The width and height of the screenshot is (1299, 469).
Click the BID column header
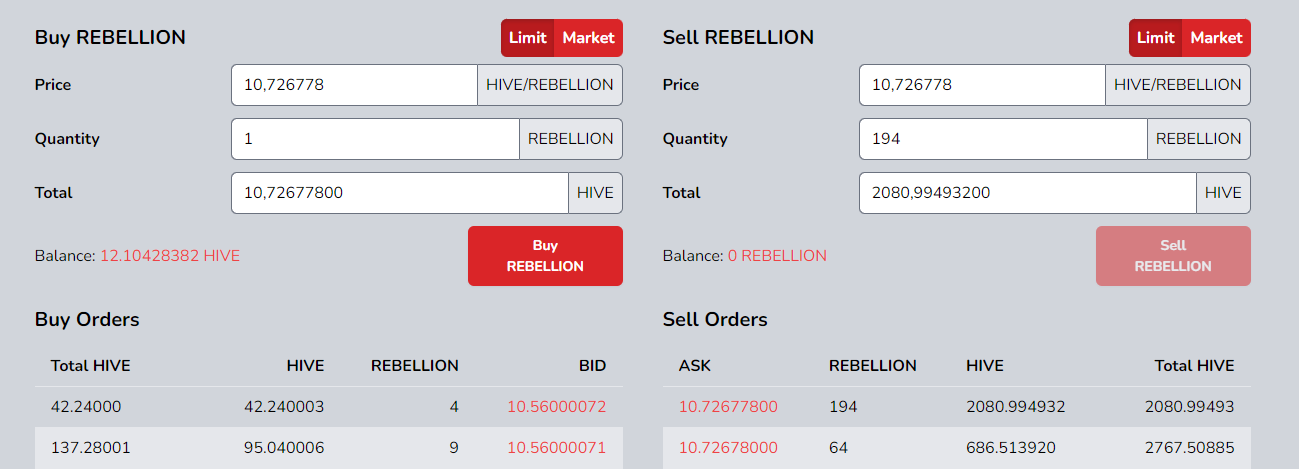(590, 366)
